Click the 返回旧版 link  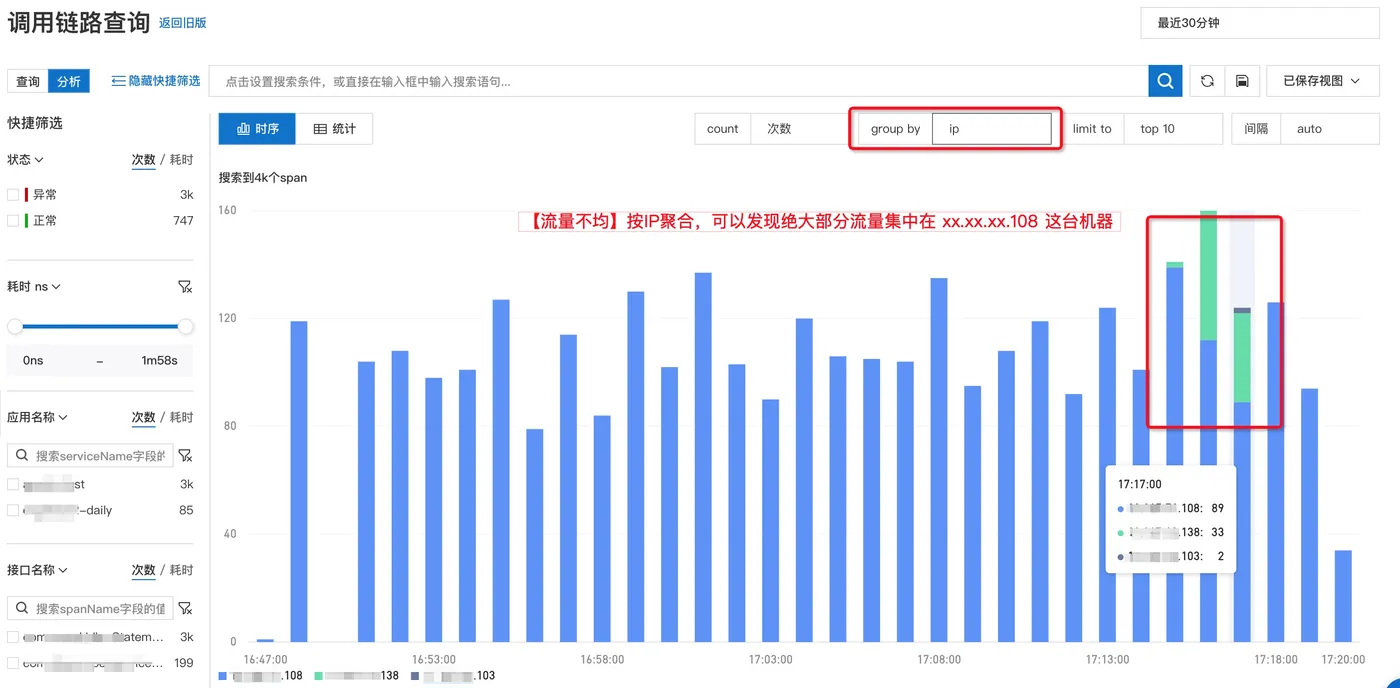point(183,23)
